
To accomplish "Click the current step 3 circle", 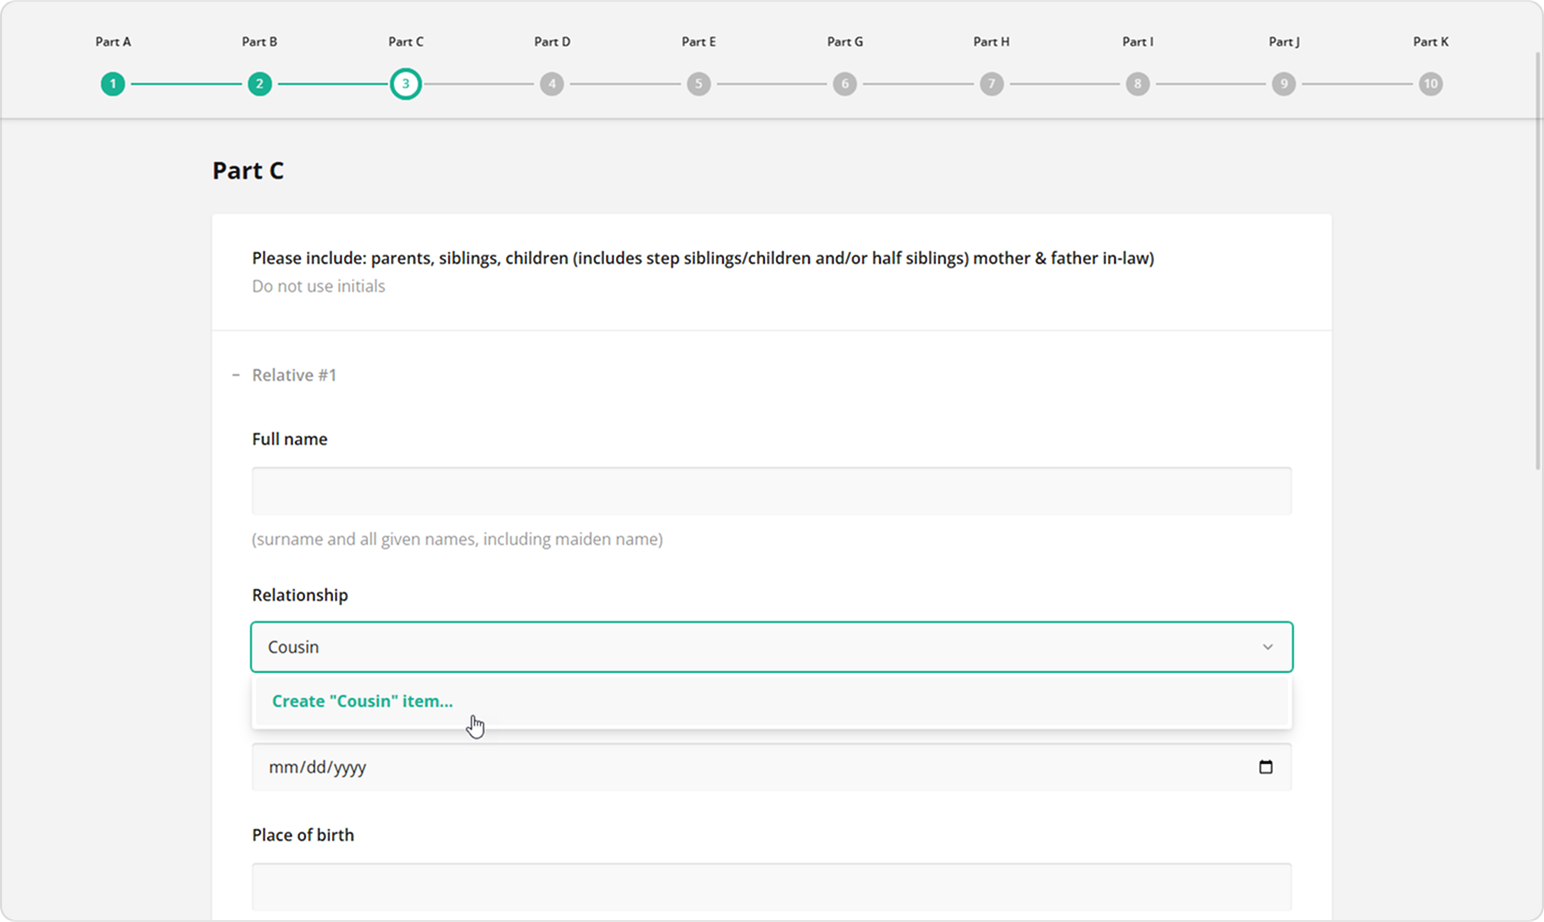I will pyautogui.click(x=406, y=84).
